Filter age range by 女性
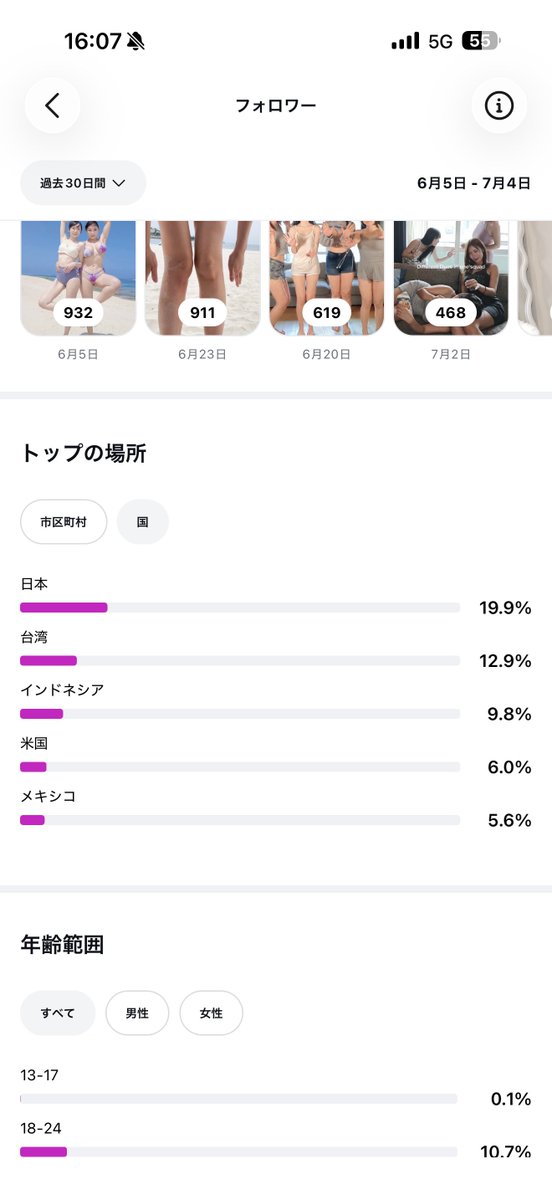This screenshot has height=1200, width=552. tap(211, 1013)
